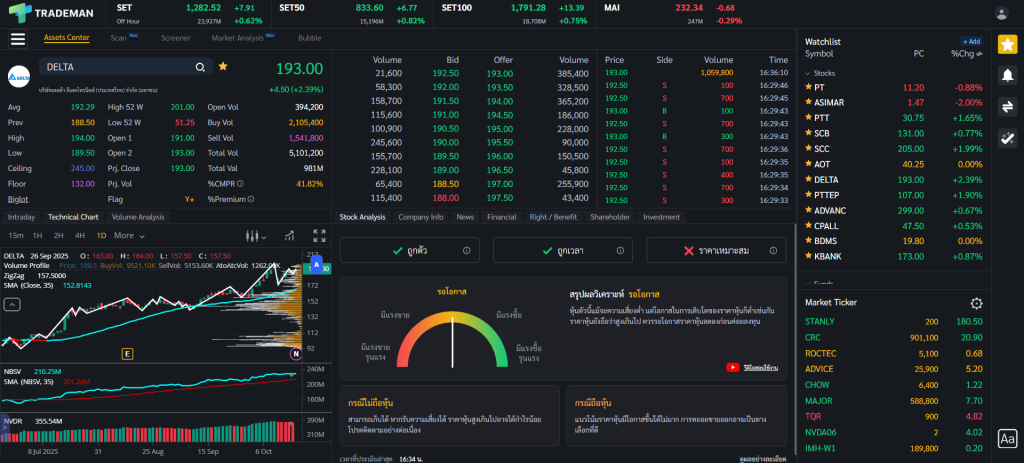Open the YouTube tutorial video link
Screen dimensions: 1024x463
[x=752, y=368]
